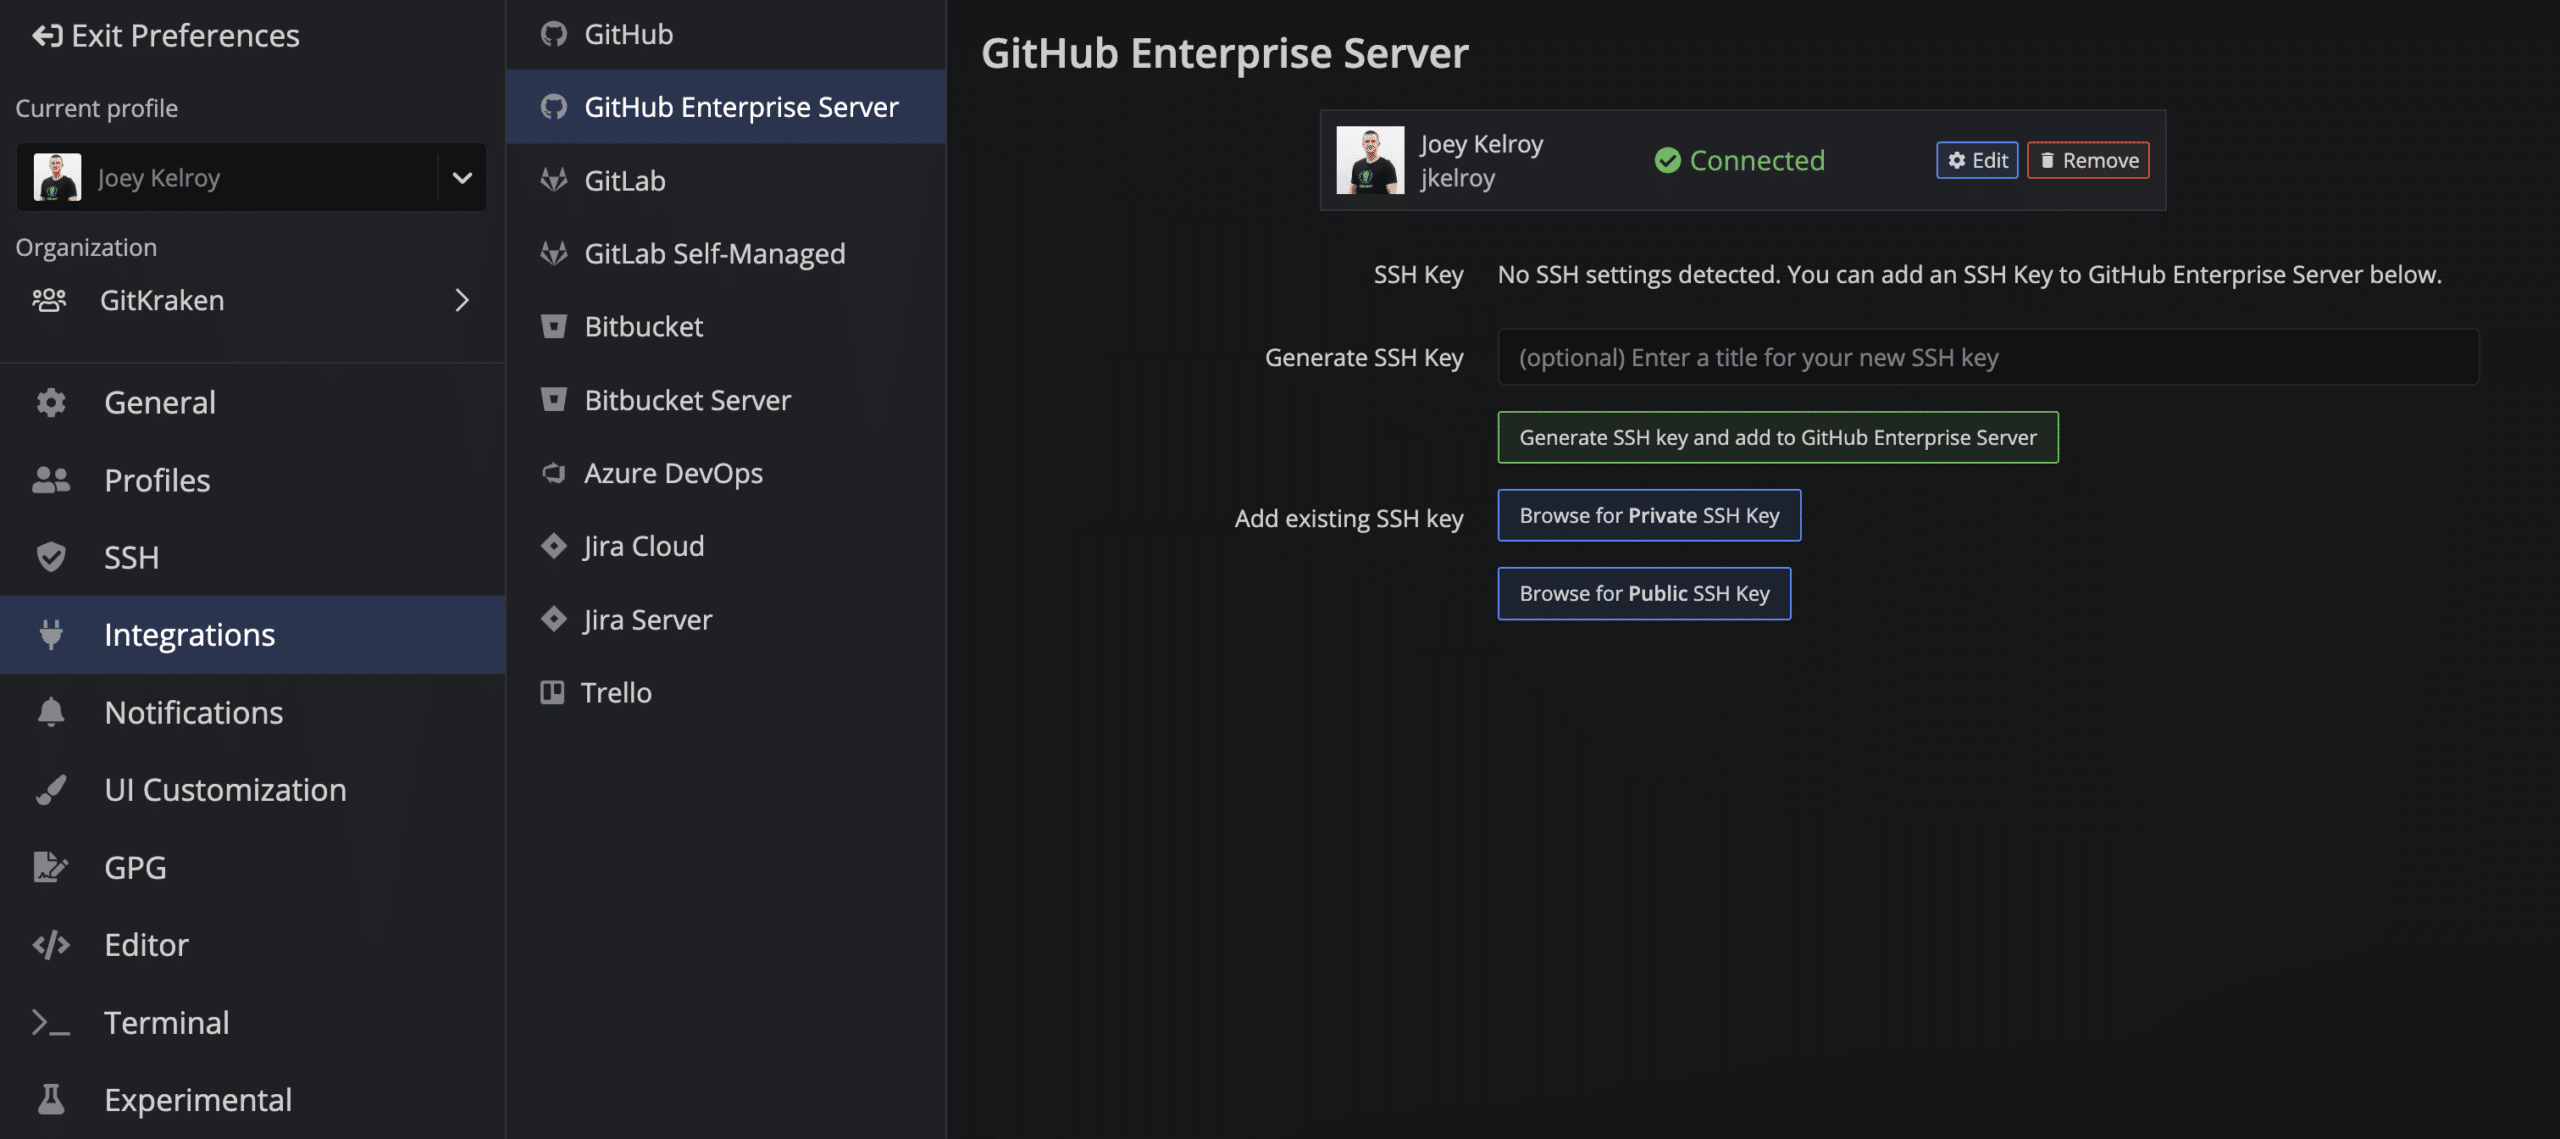The width and height of the screenshot is (2560, 1139).
Task: Click the profile avatar in Current profile selector
Action: [x=57, y=177]
